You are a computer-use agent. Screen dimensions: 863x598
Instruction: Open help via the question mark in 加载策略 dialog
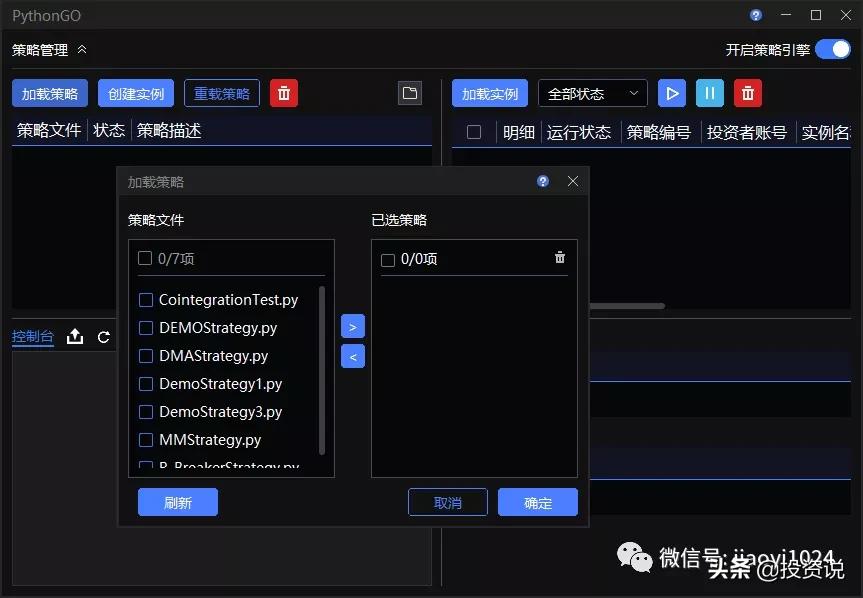pyautogui.click(x=542, y=181)
